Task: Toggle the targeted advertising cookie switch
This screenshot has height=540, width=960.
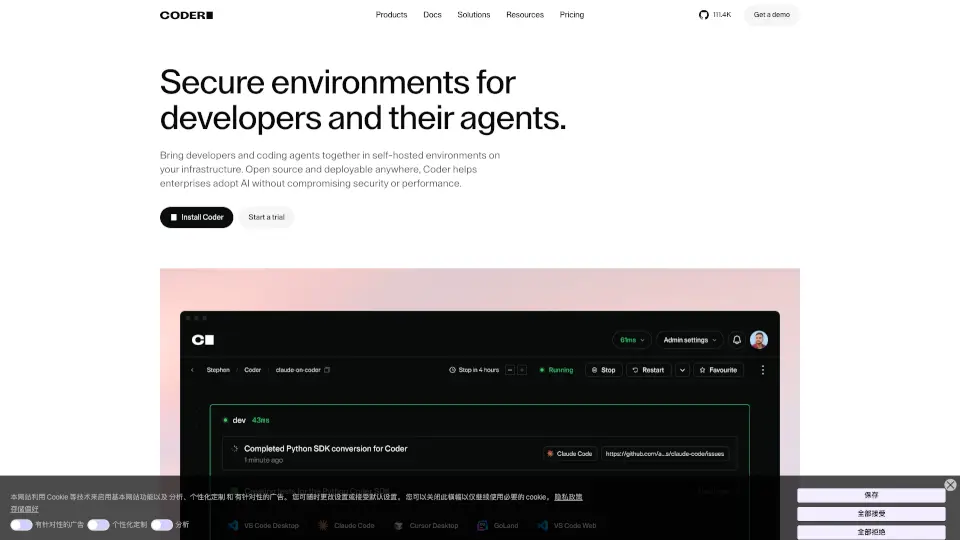Action: (21, 524)
